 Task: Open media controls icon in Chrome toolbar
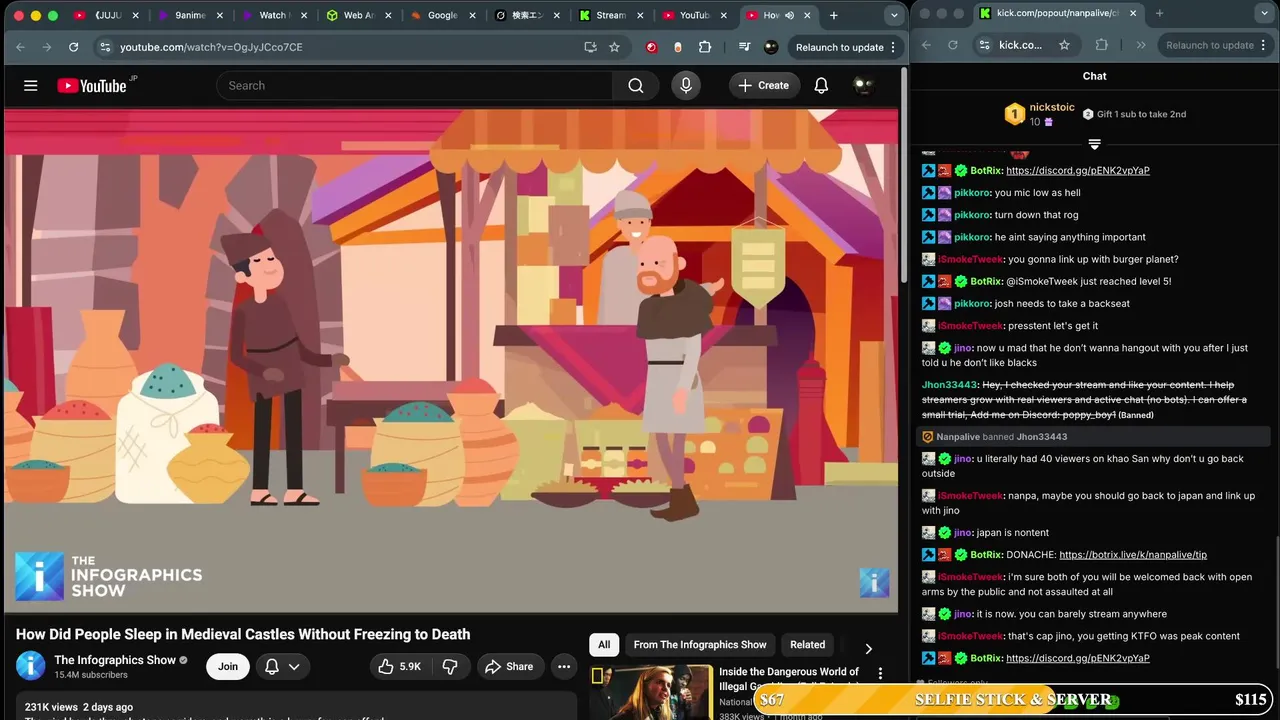pyautogui.click(x=744, y=47)
